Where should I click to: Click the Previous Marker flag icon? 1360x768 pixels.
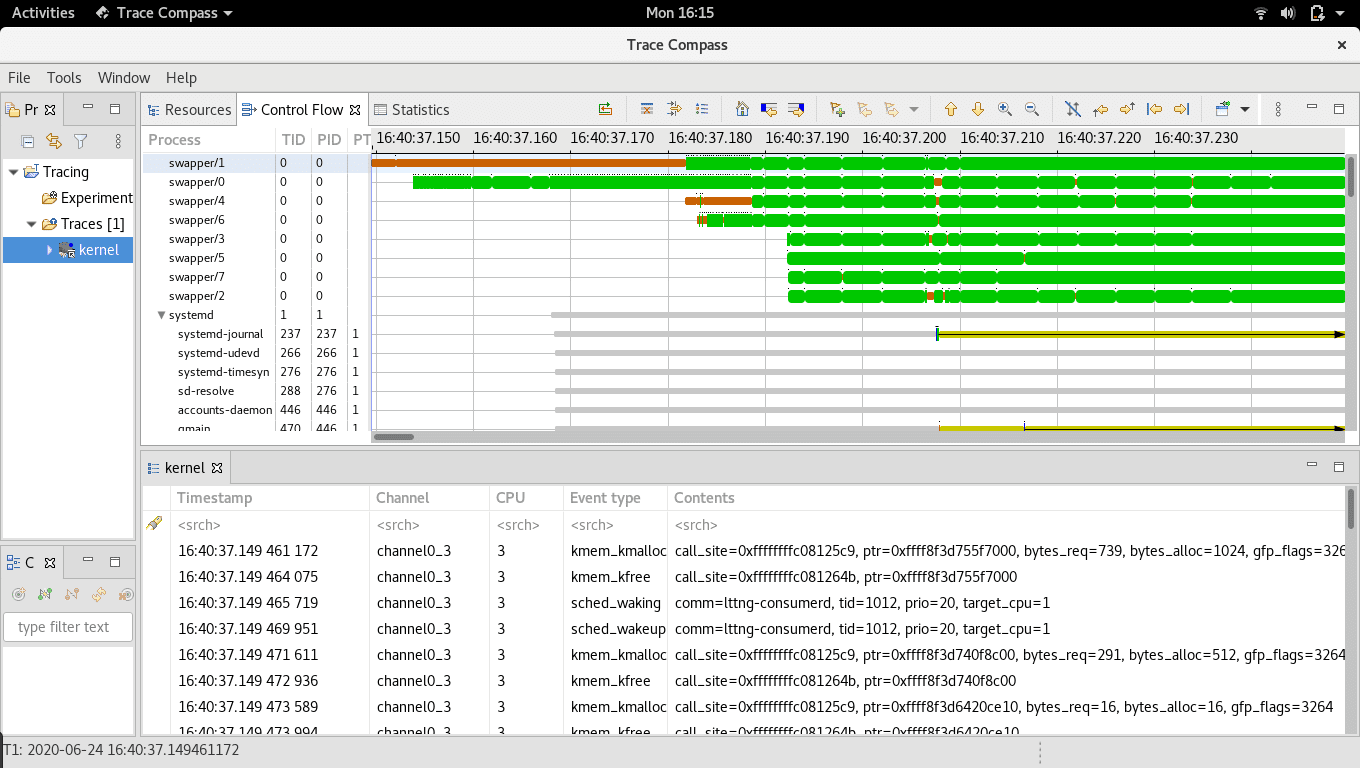(x=865, y=109)
